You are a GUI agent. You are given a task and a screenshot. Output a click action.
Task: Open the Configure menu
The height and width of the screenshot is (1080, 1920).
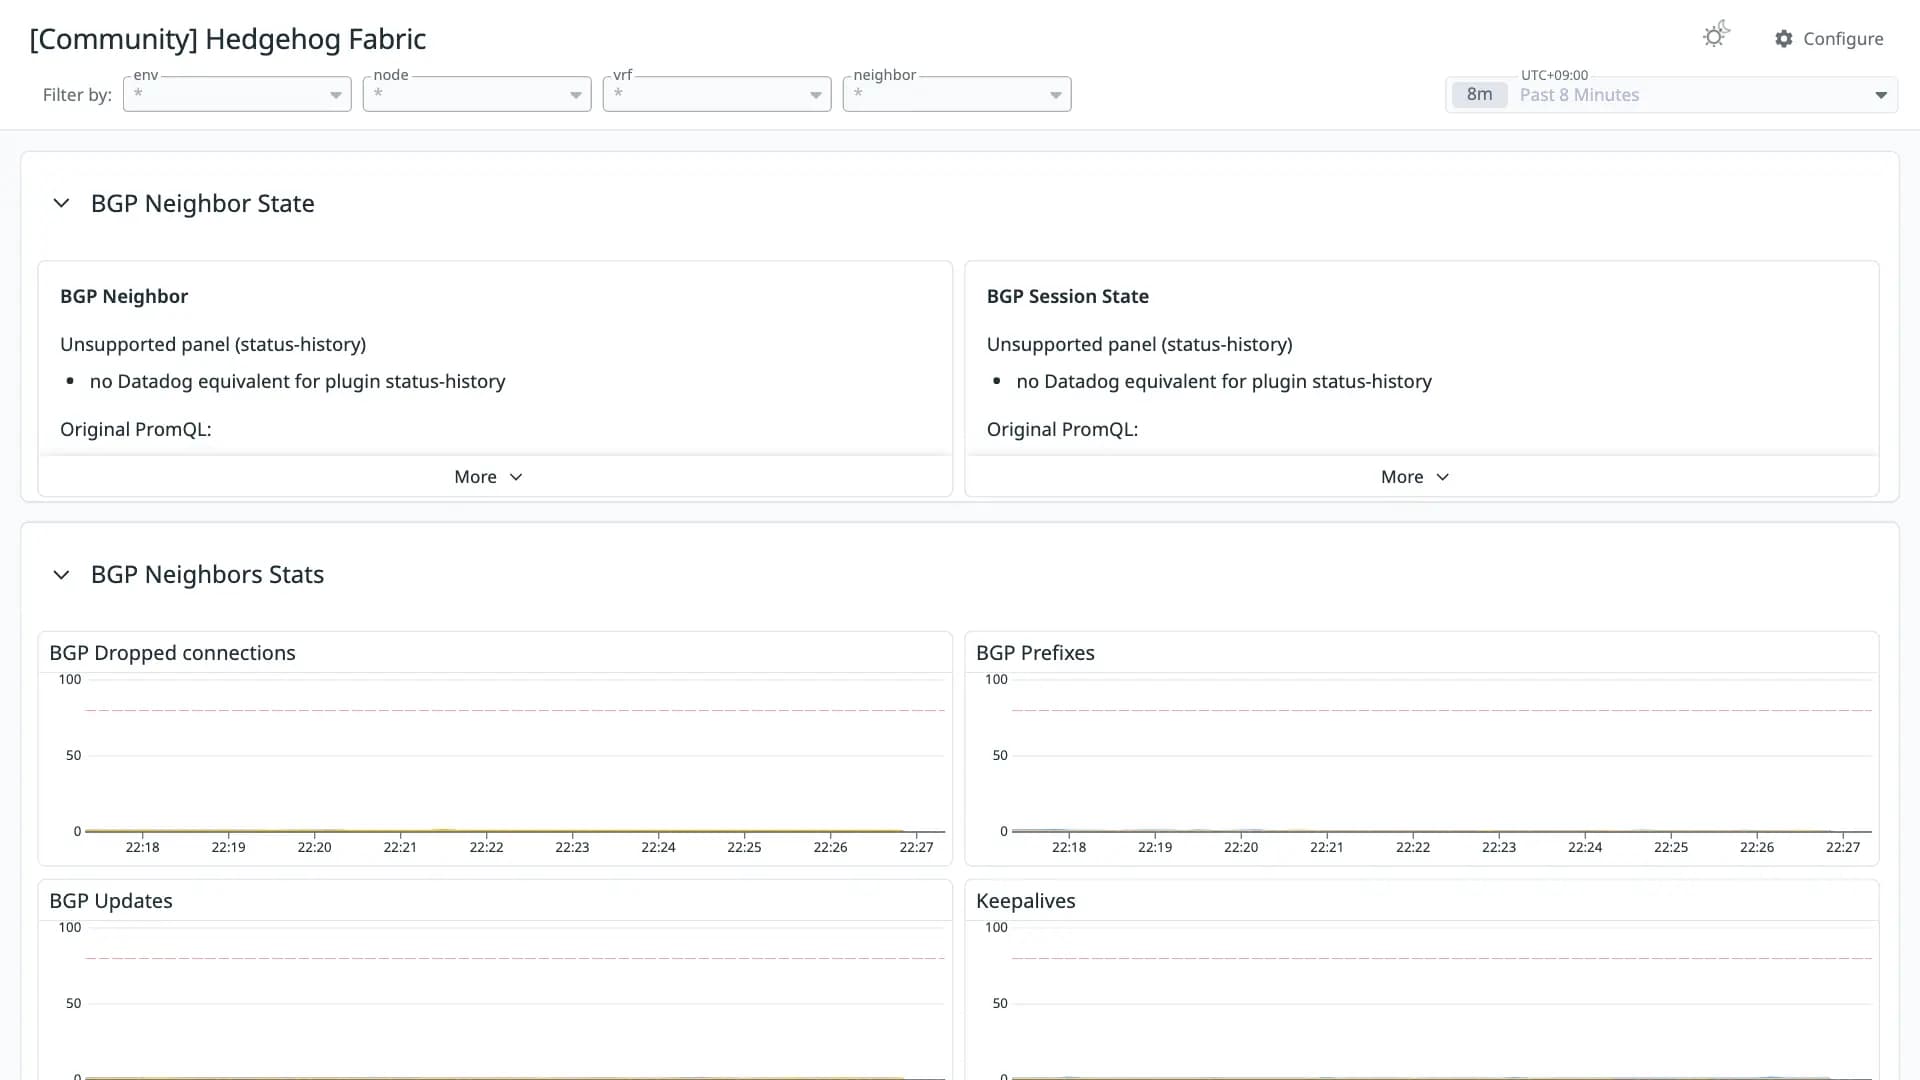(x=1829, y=39)
